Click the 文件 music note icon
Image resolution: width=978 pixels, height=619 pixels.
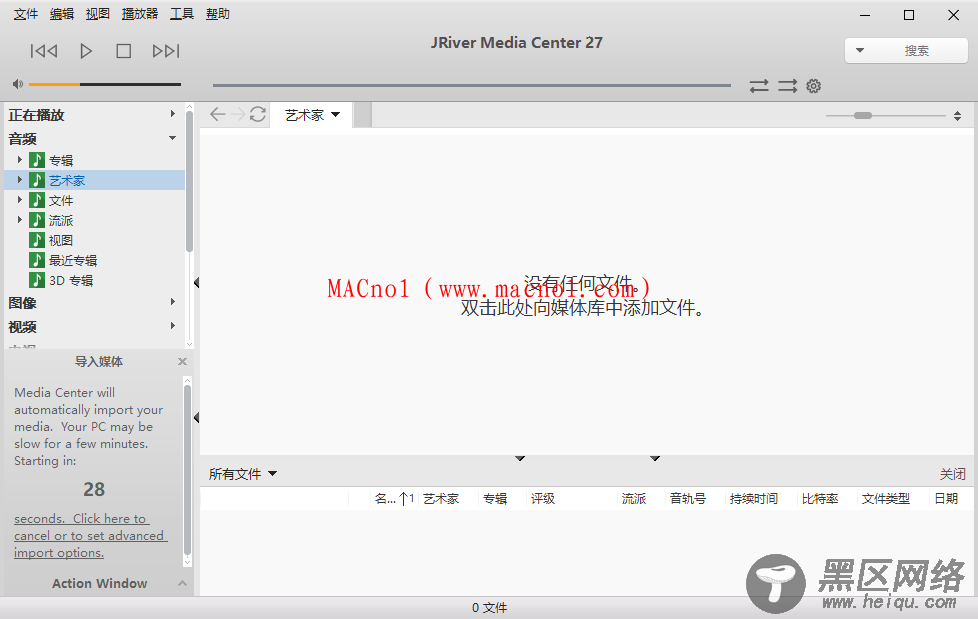pyautogui.click(x=37, y=200)
